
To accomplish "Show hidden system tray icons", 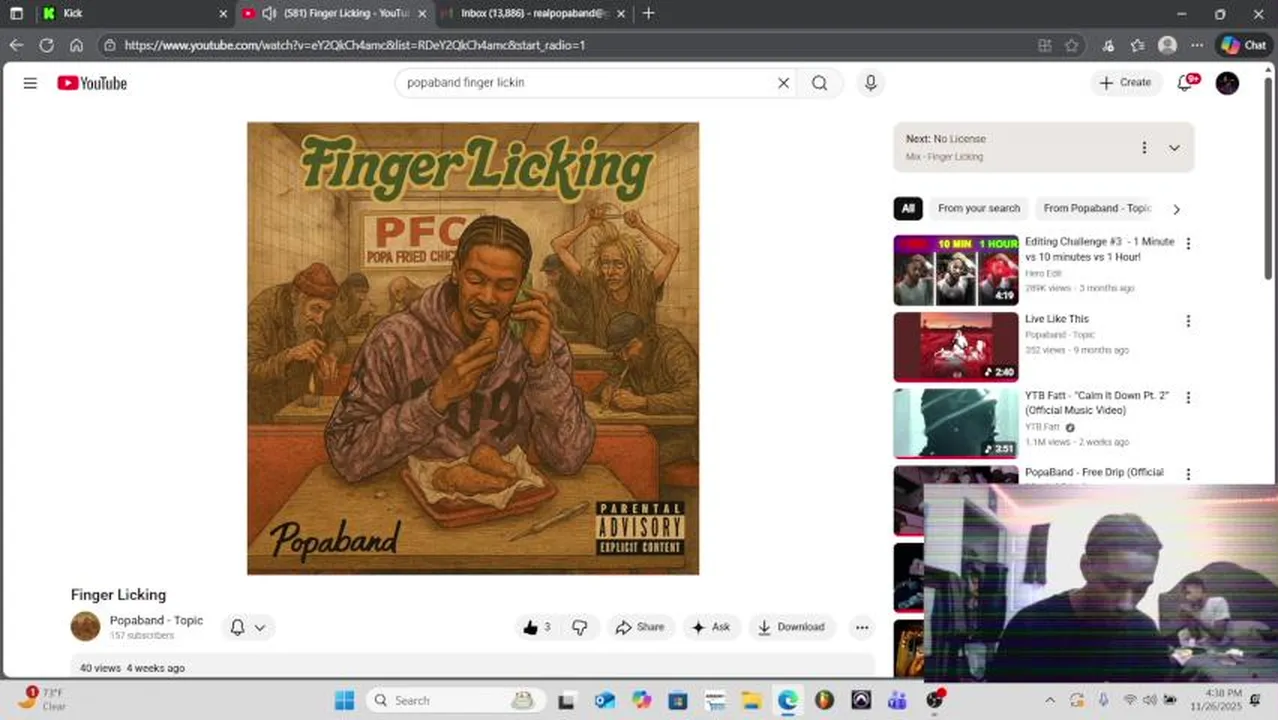I will (1050, 700).
